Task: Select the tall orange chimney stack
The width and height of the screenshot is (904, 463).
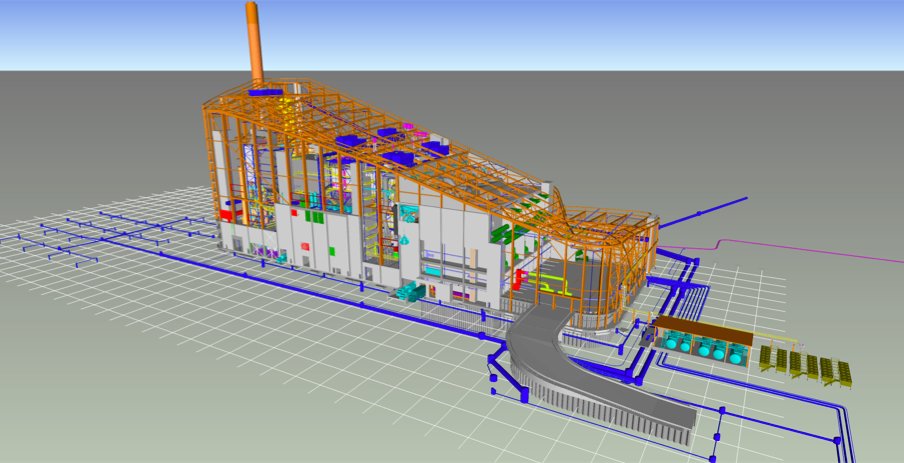Action: click(x=254, y=43)
